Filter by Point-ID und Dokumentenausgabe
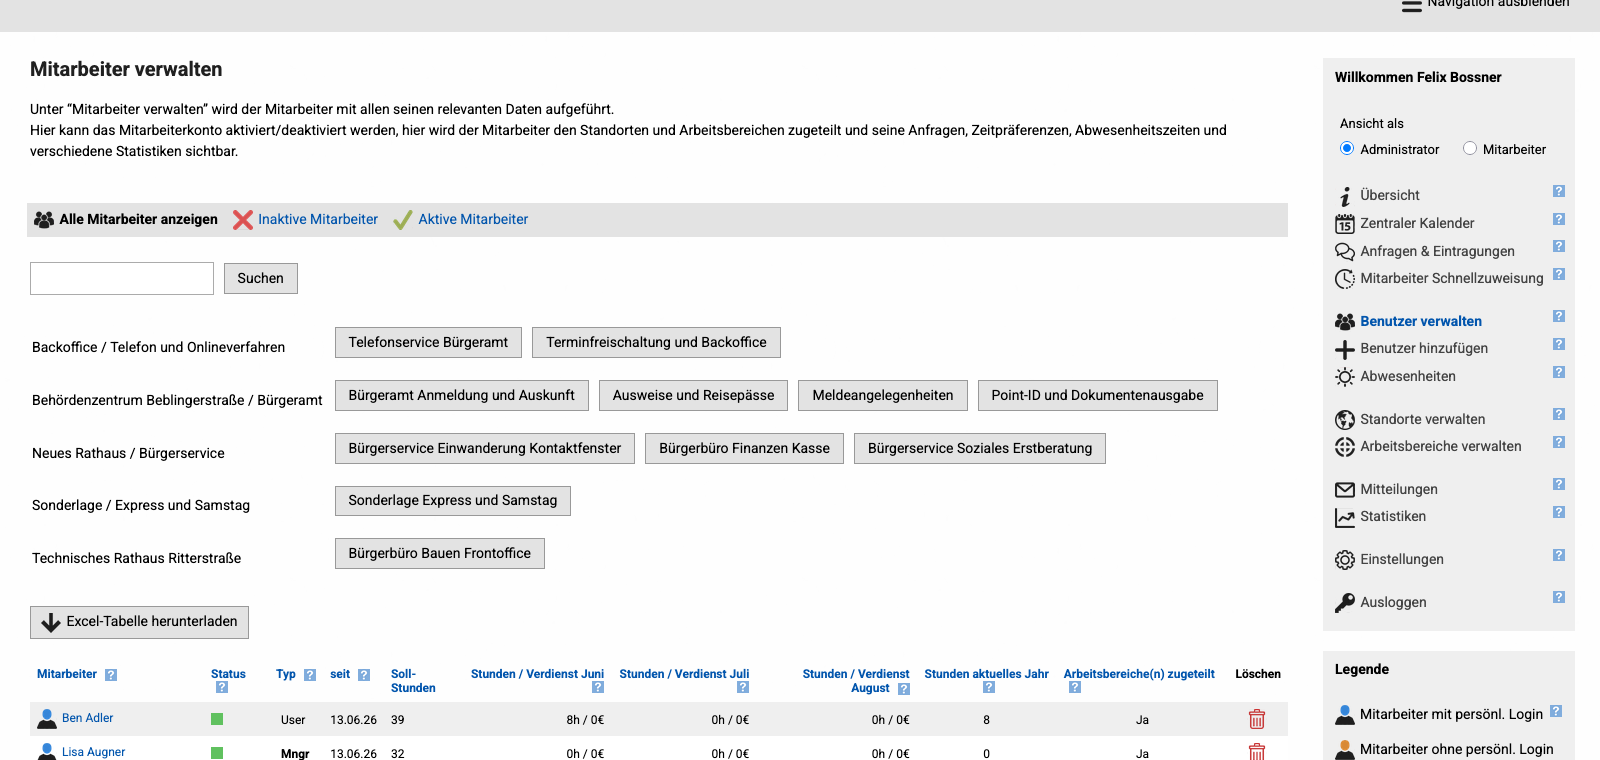Screen dimensions: 1600x760 (1097, 396)
